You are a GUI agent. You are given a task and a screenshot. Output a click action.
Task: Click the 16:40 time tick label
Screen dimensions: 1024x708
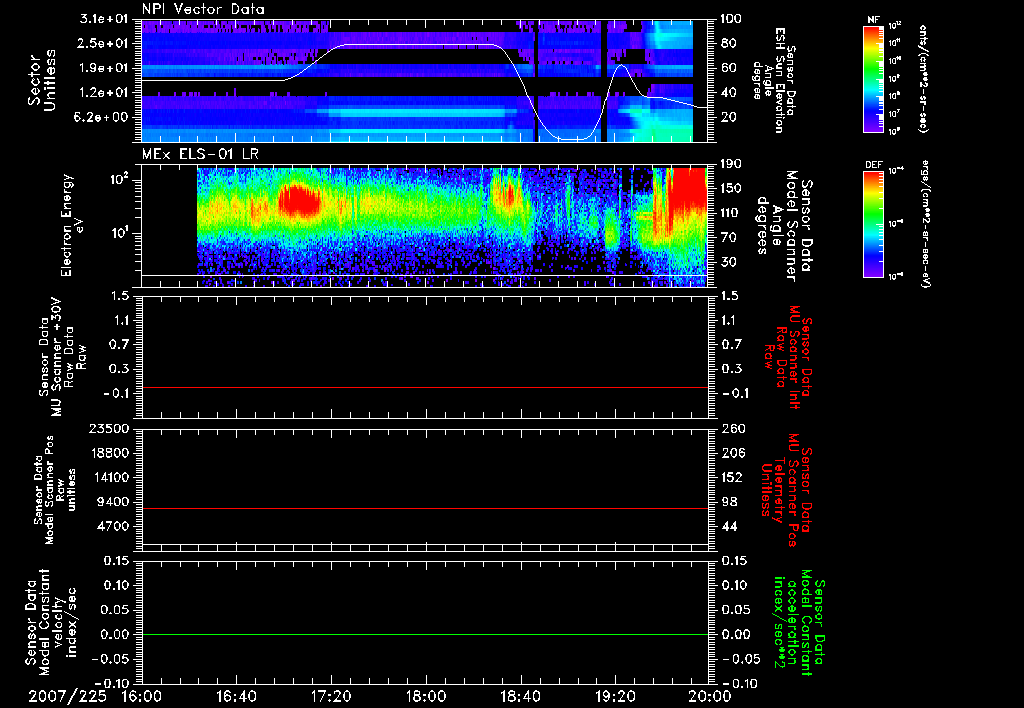236,696
